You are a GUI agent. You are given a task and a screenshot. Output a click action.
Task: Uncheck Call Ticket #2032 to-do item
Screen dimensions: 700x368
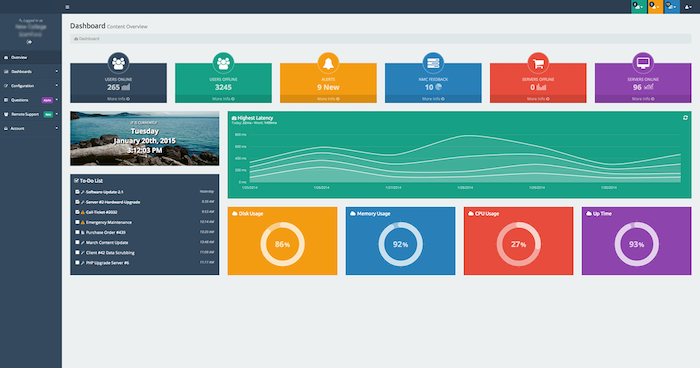77,212
